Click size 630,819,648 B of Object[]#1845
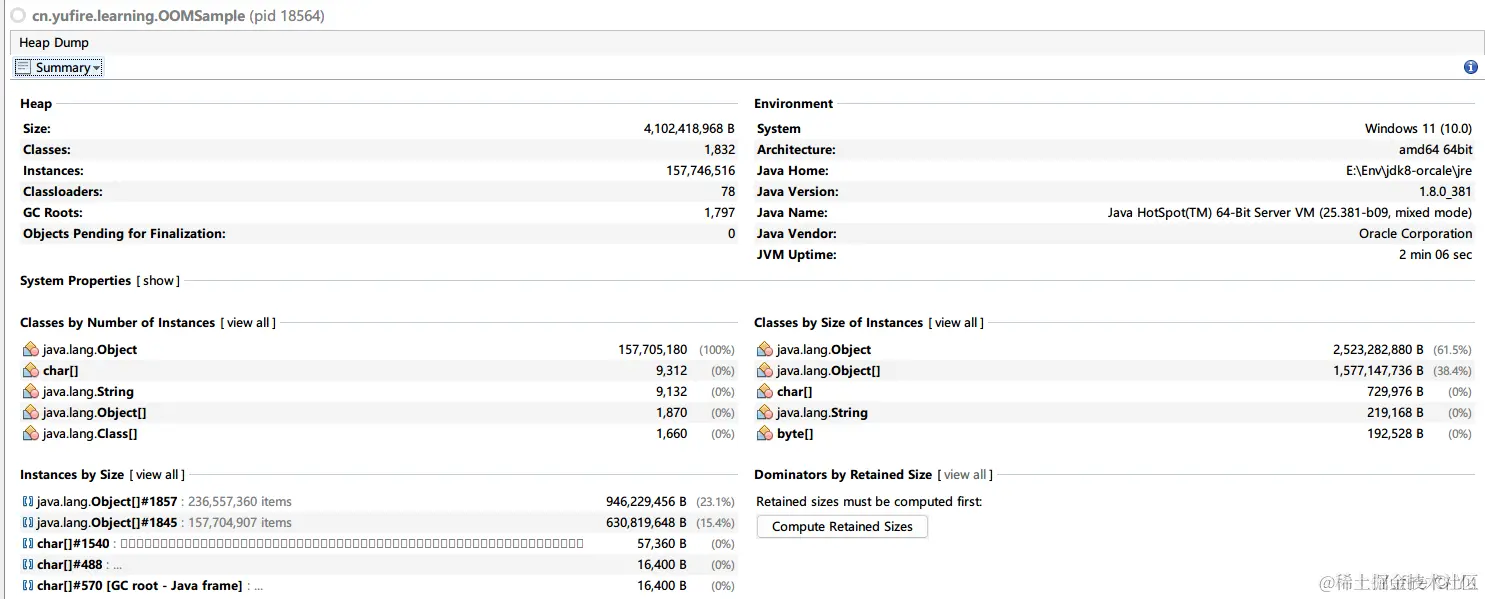The height and width of the screenshot is (599, 1485). [x=646, y=523]
